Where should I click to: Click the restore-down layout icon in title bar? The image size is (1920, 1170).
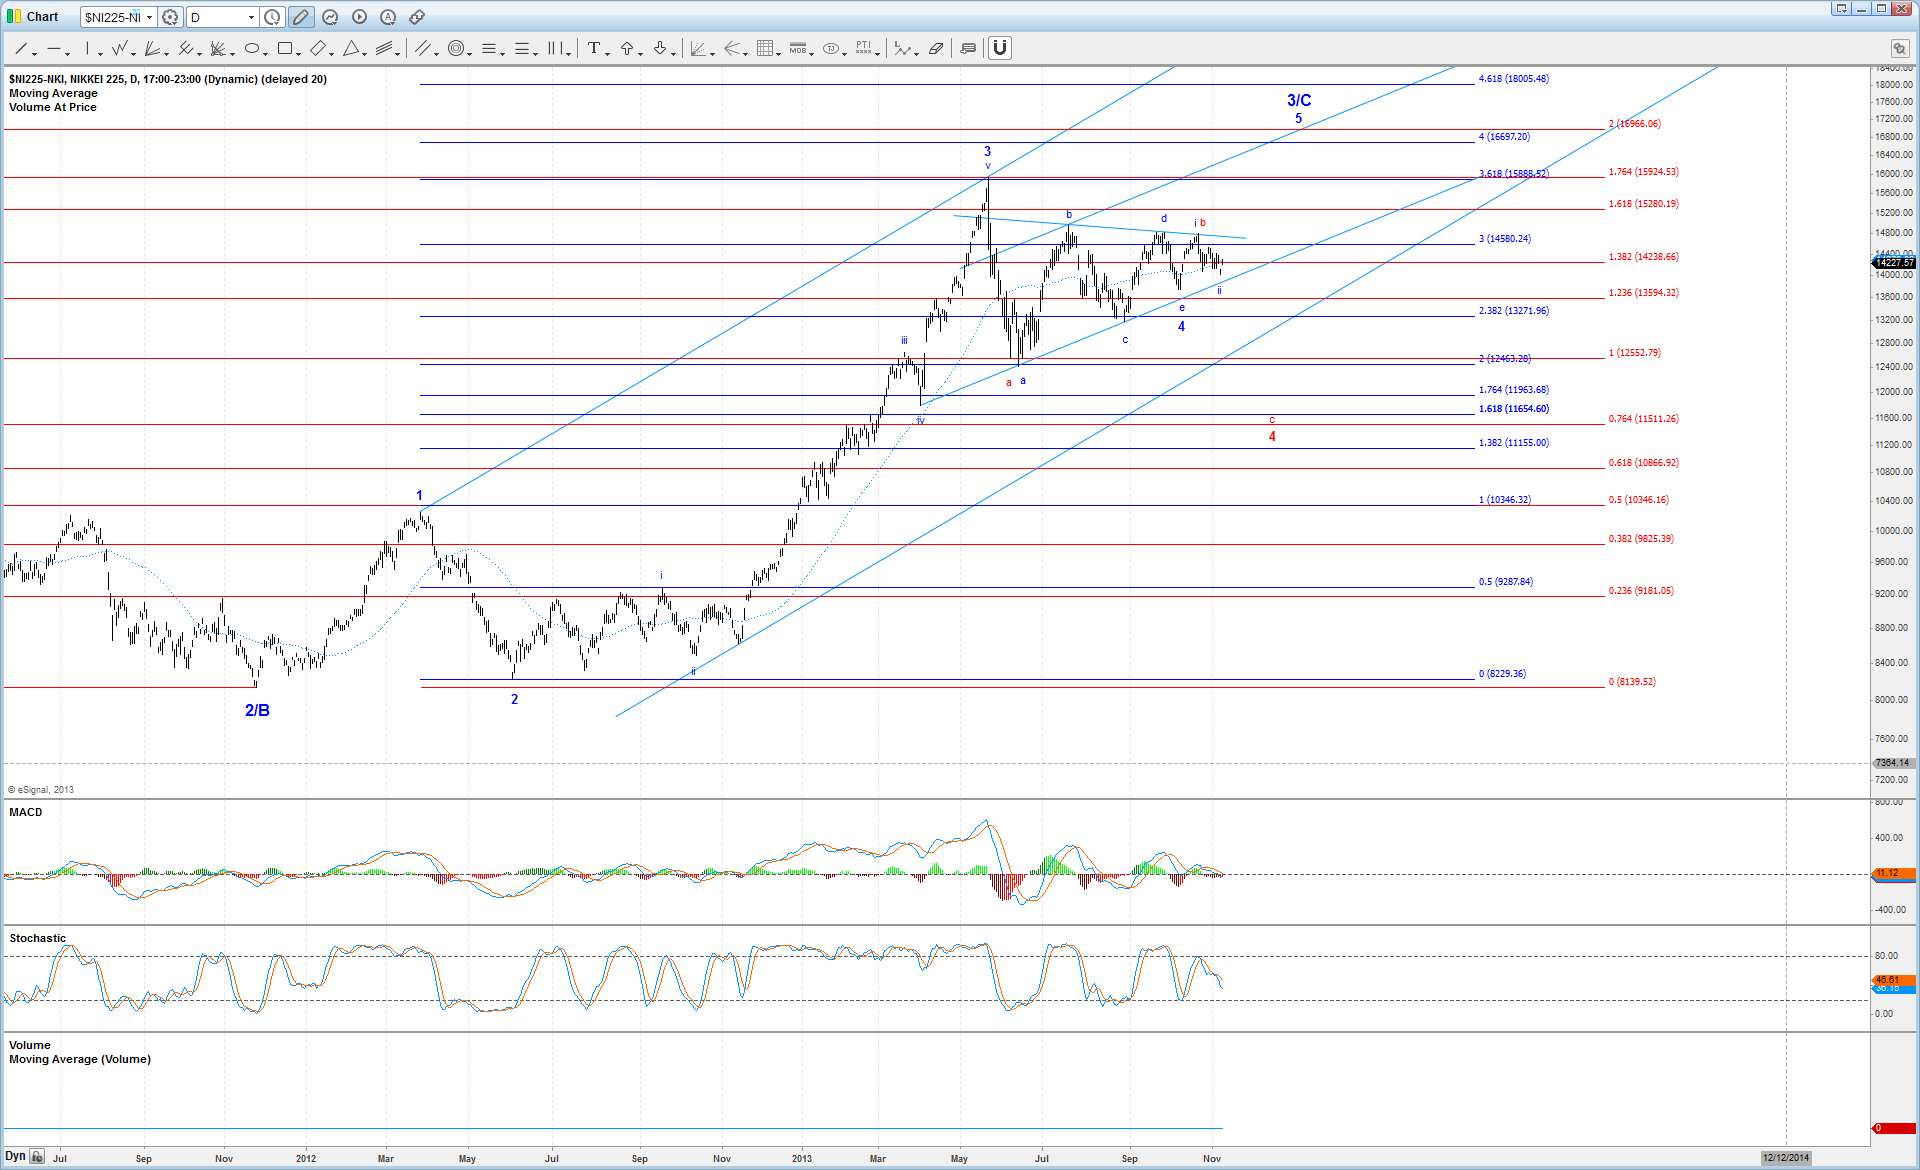[x=1841, y=8]
